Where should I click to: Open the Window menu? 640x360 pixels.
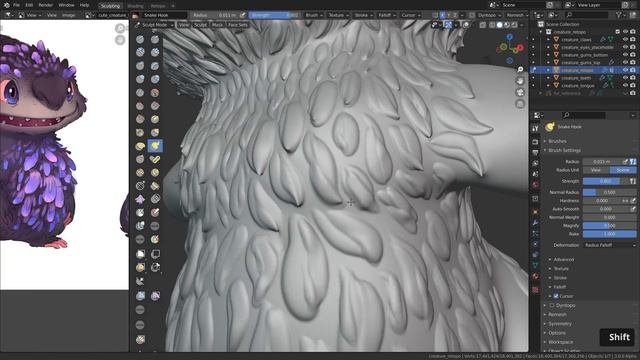(x=66, y=5)
